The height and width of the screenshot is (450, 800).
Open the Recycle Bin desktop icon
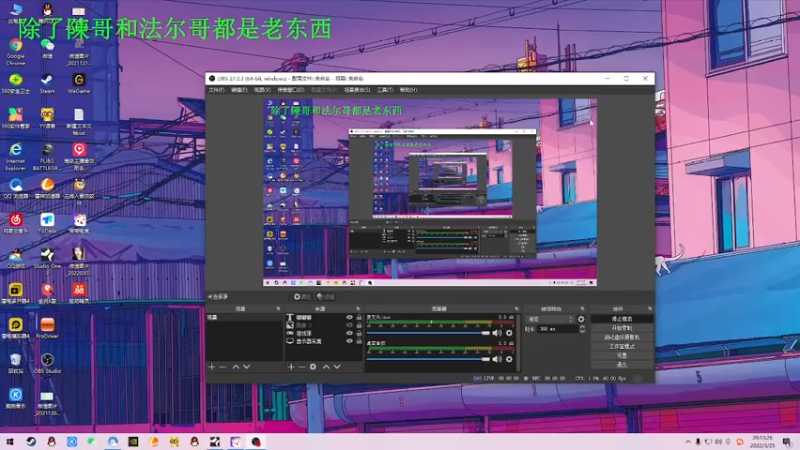tap(15, 364)
